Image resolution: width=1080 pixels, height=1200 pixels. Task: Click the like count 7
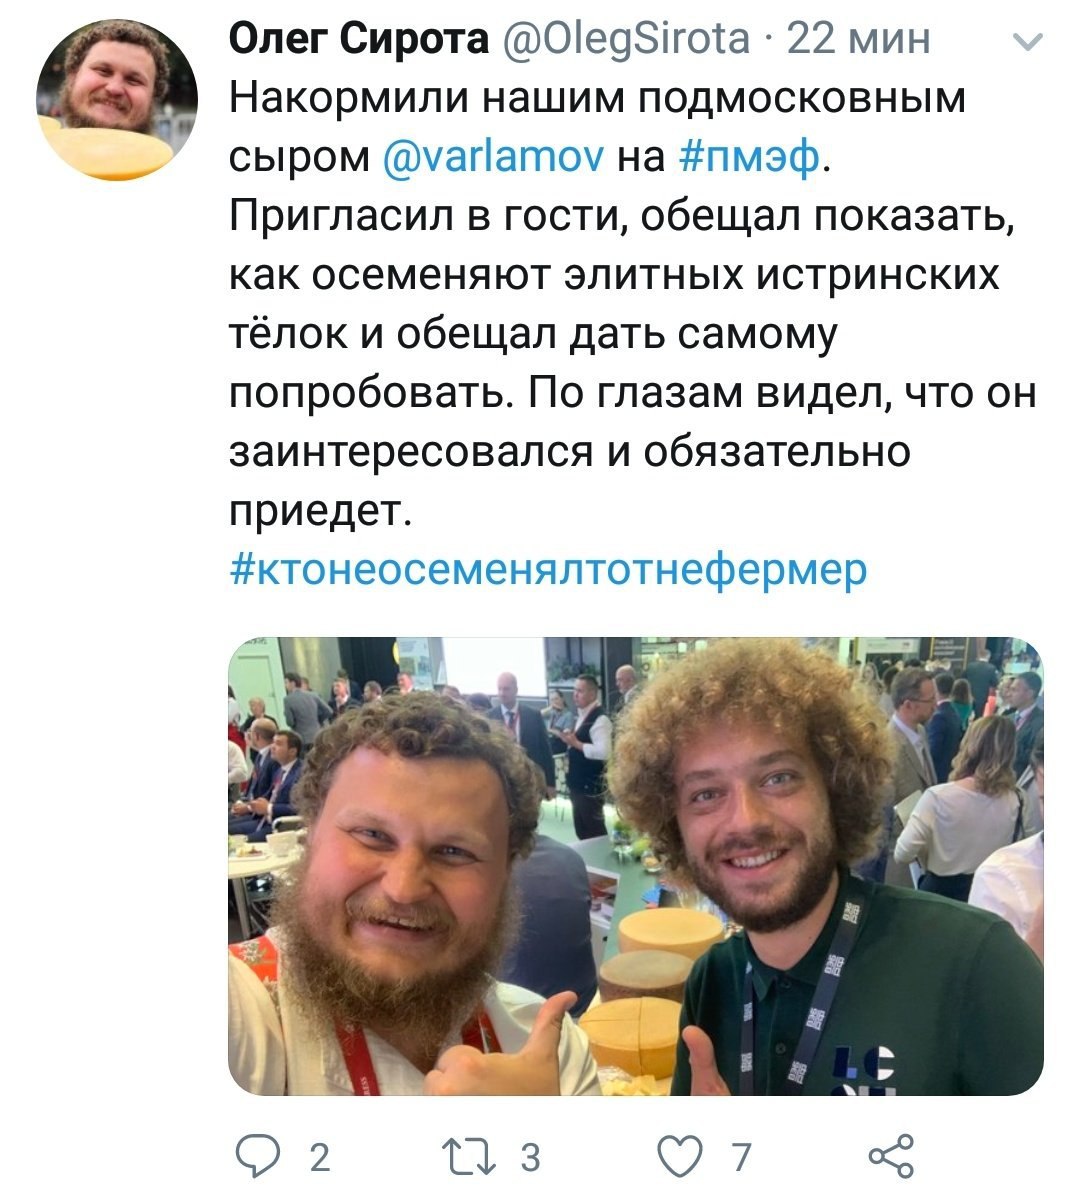pos(741,1158)
